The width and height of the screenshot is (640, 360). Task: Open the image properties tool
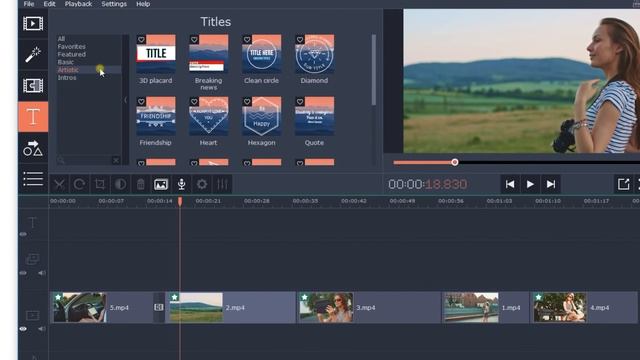pos(161,184)
